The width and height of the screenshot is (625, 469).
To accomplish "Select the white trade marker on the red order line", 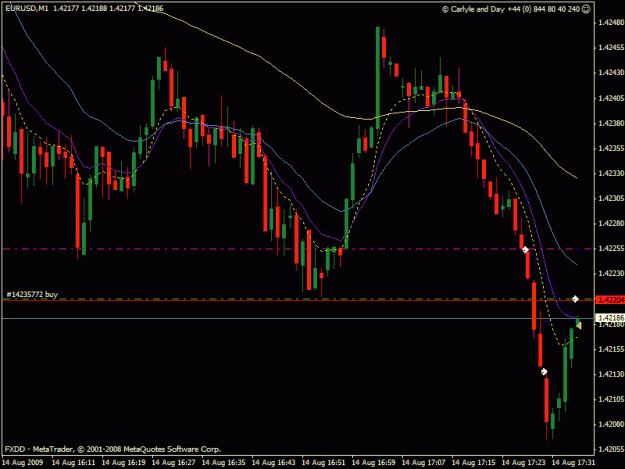I will point(575,298).
